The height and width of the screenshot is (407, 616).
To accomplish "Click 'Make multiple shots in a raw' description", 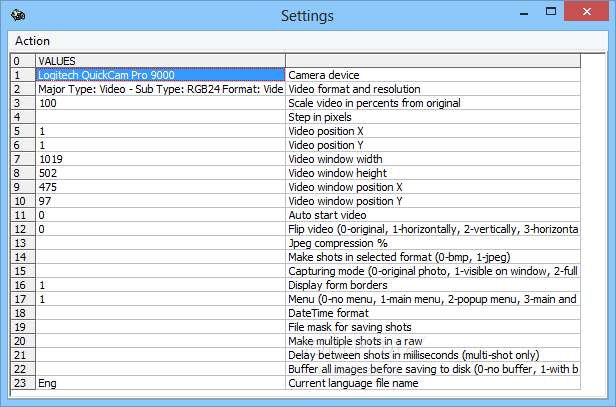I will point(433,341).
